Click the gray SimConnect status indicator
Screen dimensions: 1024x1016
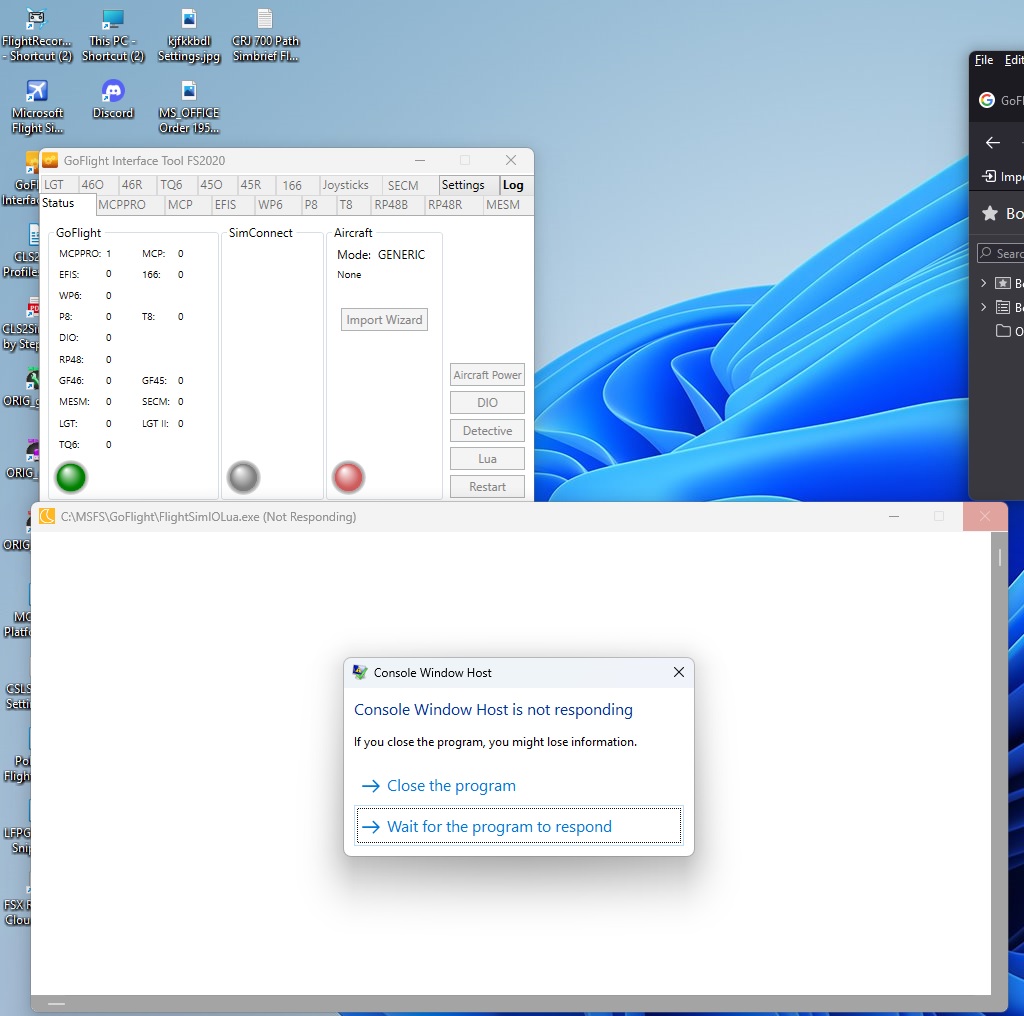pos(243,477)
